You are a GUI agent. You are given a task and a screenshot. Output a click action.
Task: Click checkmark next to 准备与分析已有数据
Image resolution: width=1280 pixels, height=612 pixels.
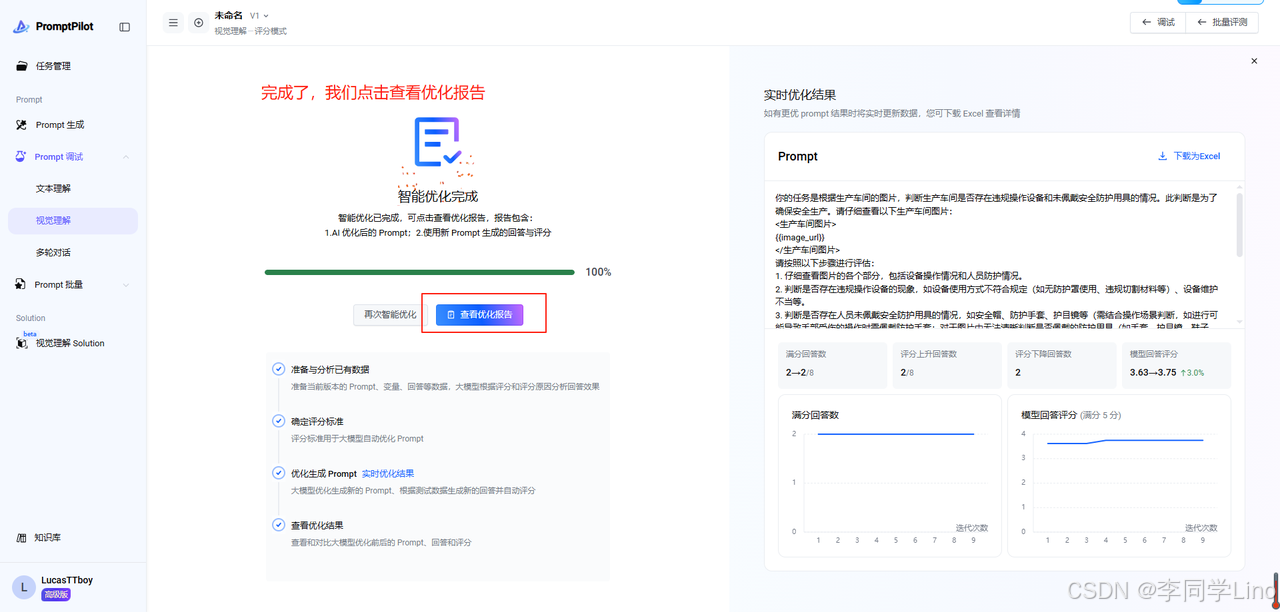pyautogui.click(x=279, y=369)
